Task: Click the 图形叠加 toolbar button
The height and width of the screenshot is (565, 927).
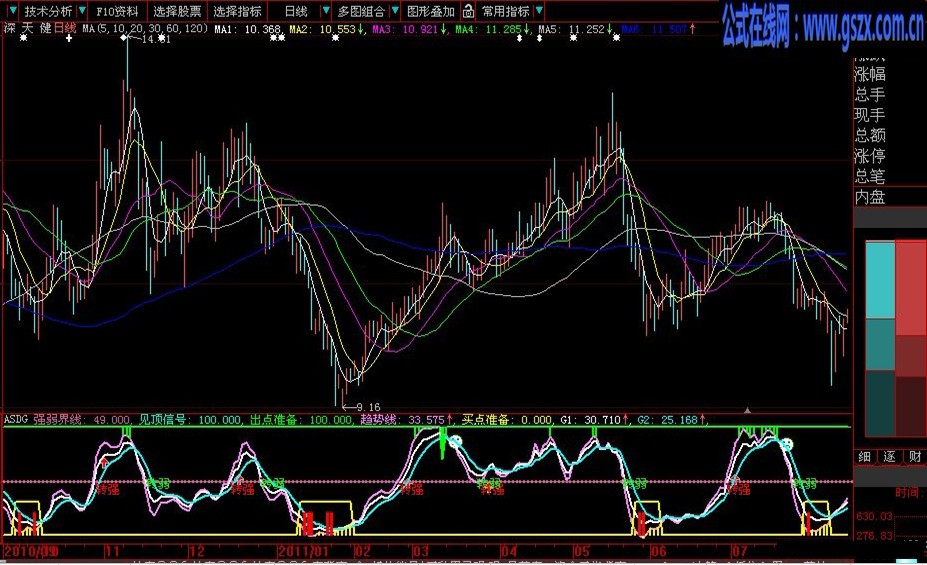Action: [x=432, y=11]
